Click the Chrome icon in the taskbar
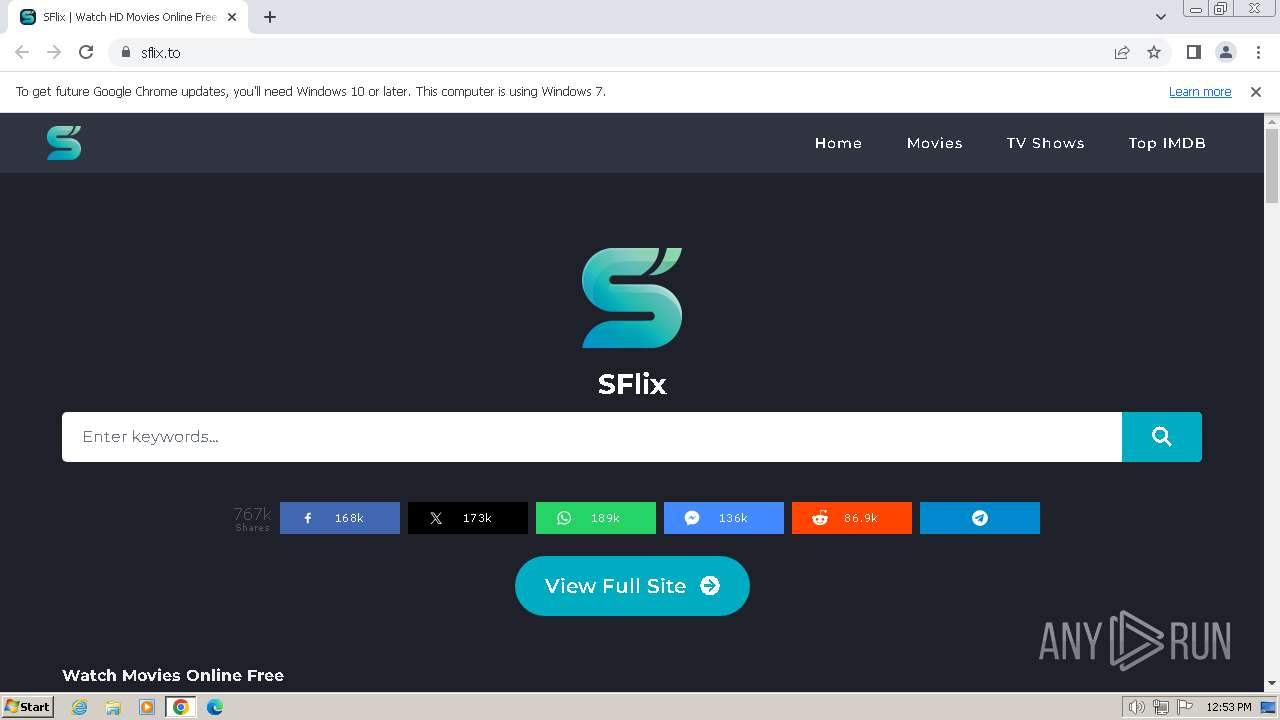The image size is (1280, 720). [x=181, y=707]
